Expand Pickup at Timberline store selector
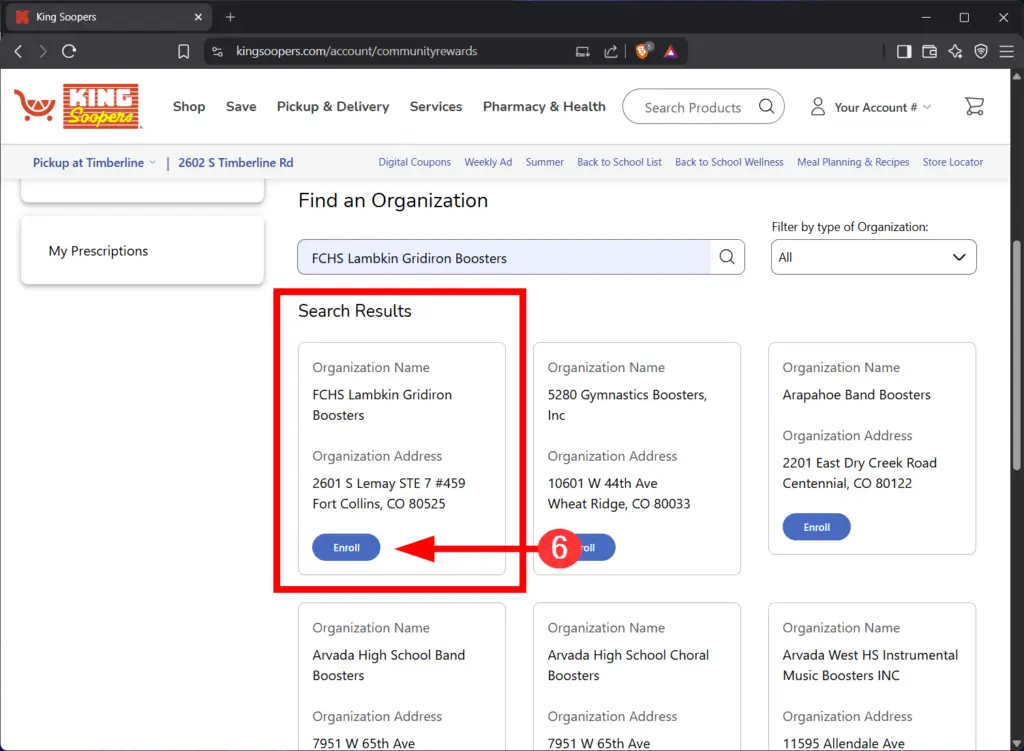Screen dimensions: 1024x751 (x=94, y=163)
